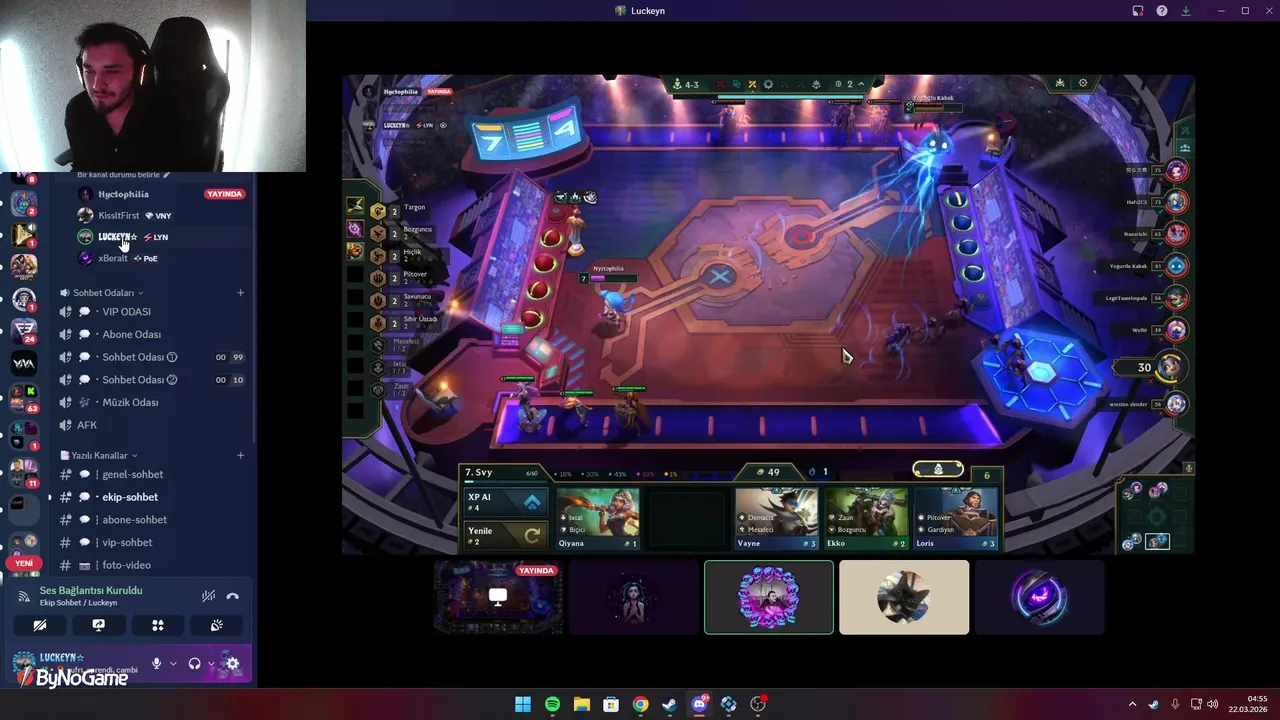
Task: Expand headphone output options arrow
Action: coord(211,663)
